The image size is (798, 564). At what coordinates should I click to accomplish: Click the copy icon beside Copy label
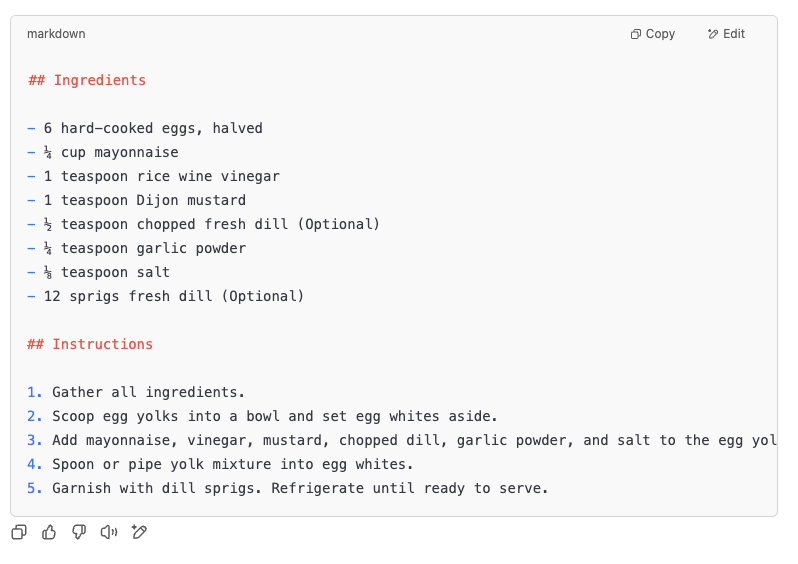pos(636,34)
